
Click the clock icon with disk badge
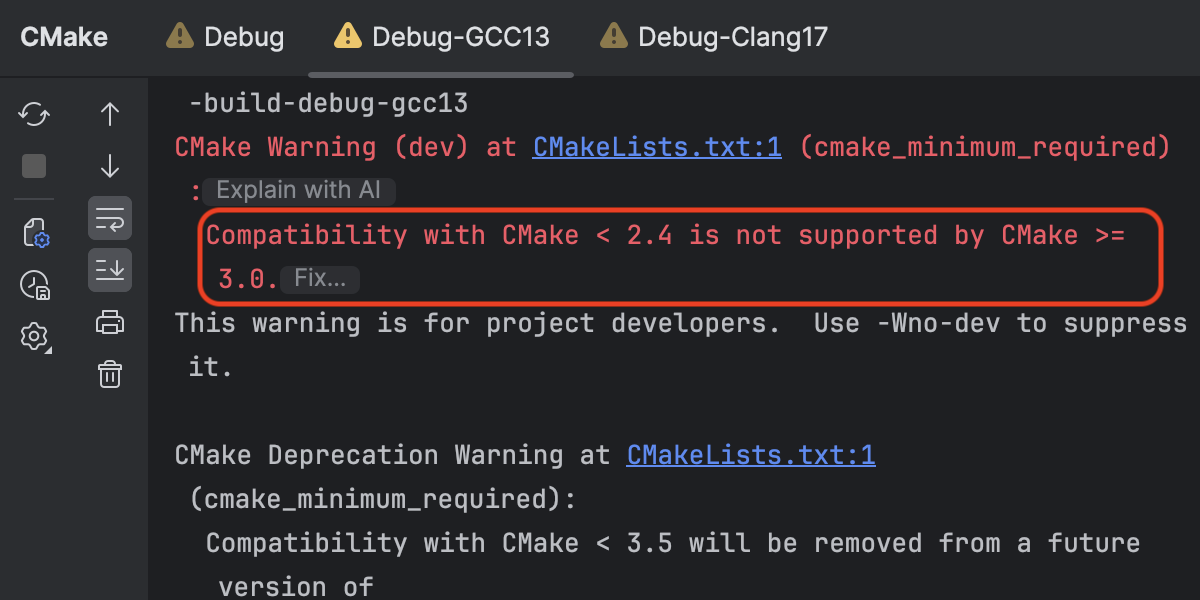click(34, 286)
